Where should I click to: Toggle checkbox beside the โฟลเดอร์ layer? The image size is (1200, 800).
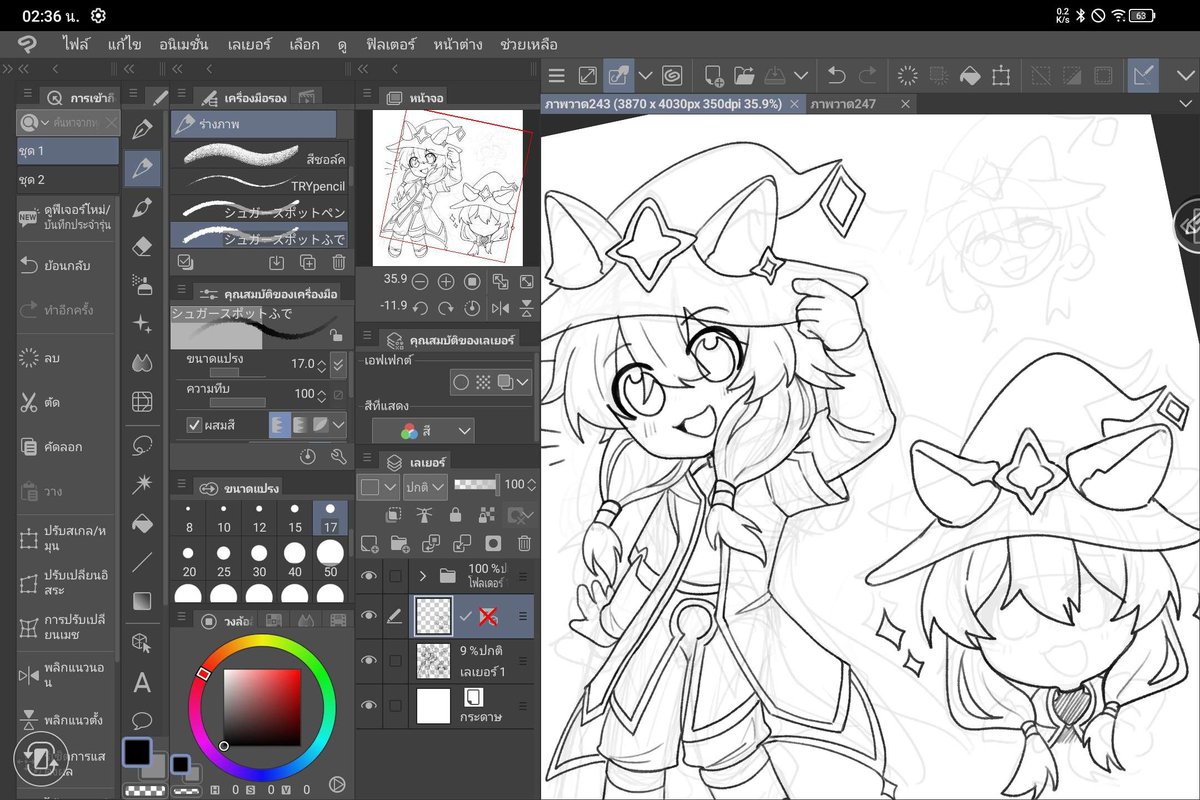(396, 575)
